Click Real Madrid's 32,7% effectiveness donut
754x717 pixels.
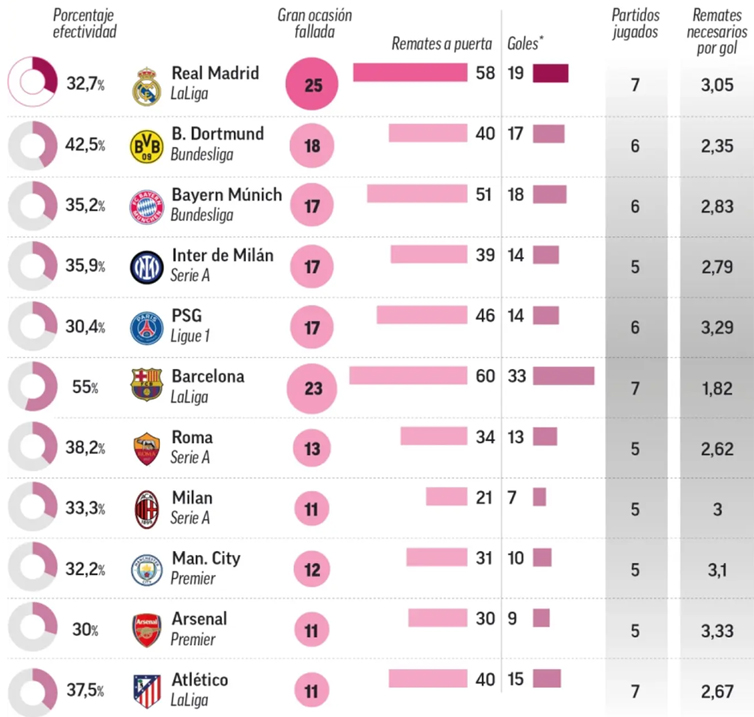tap(32, 81)
